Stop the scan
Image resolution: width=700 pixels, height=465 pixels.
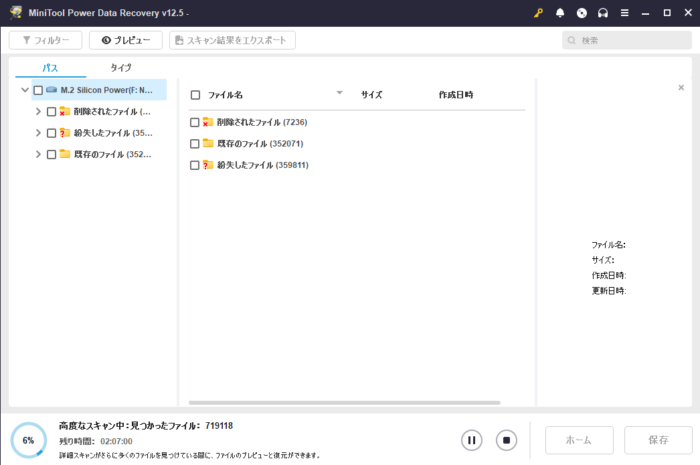(x=506, y=440)
